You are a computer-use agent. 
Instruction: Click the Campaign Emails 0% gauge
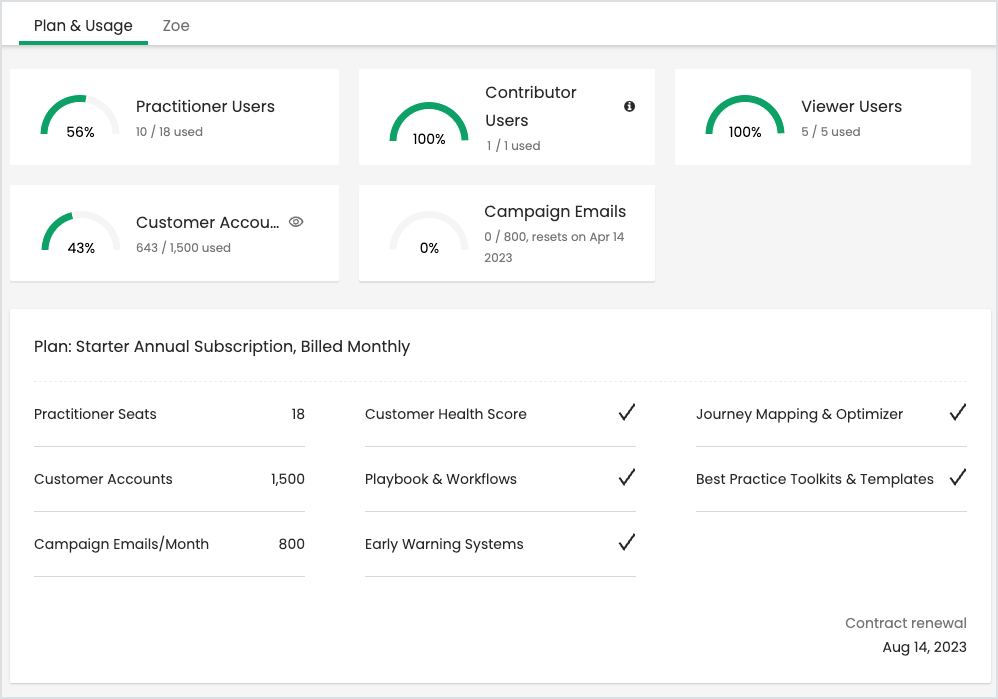point(429,232)
